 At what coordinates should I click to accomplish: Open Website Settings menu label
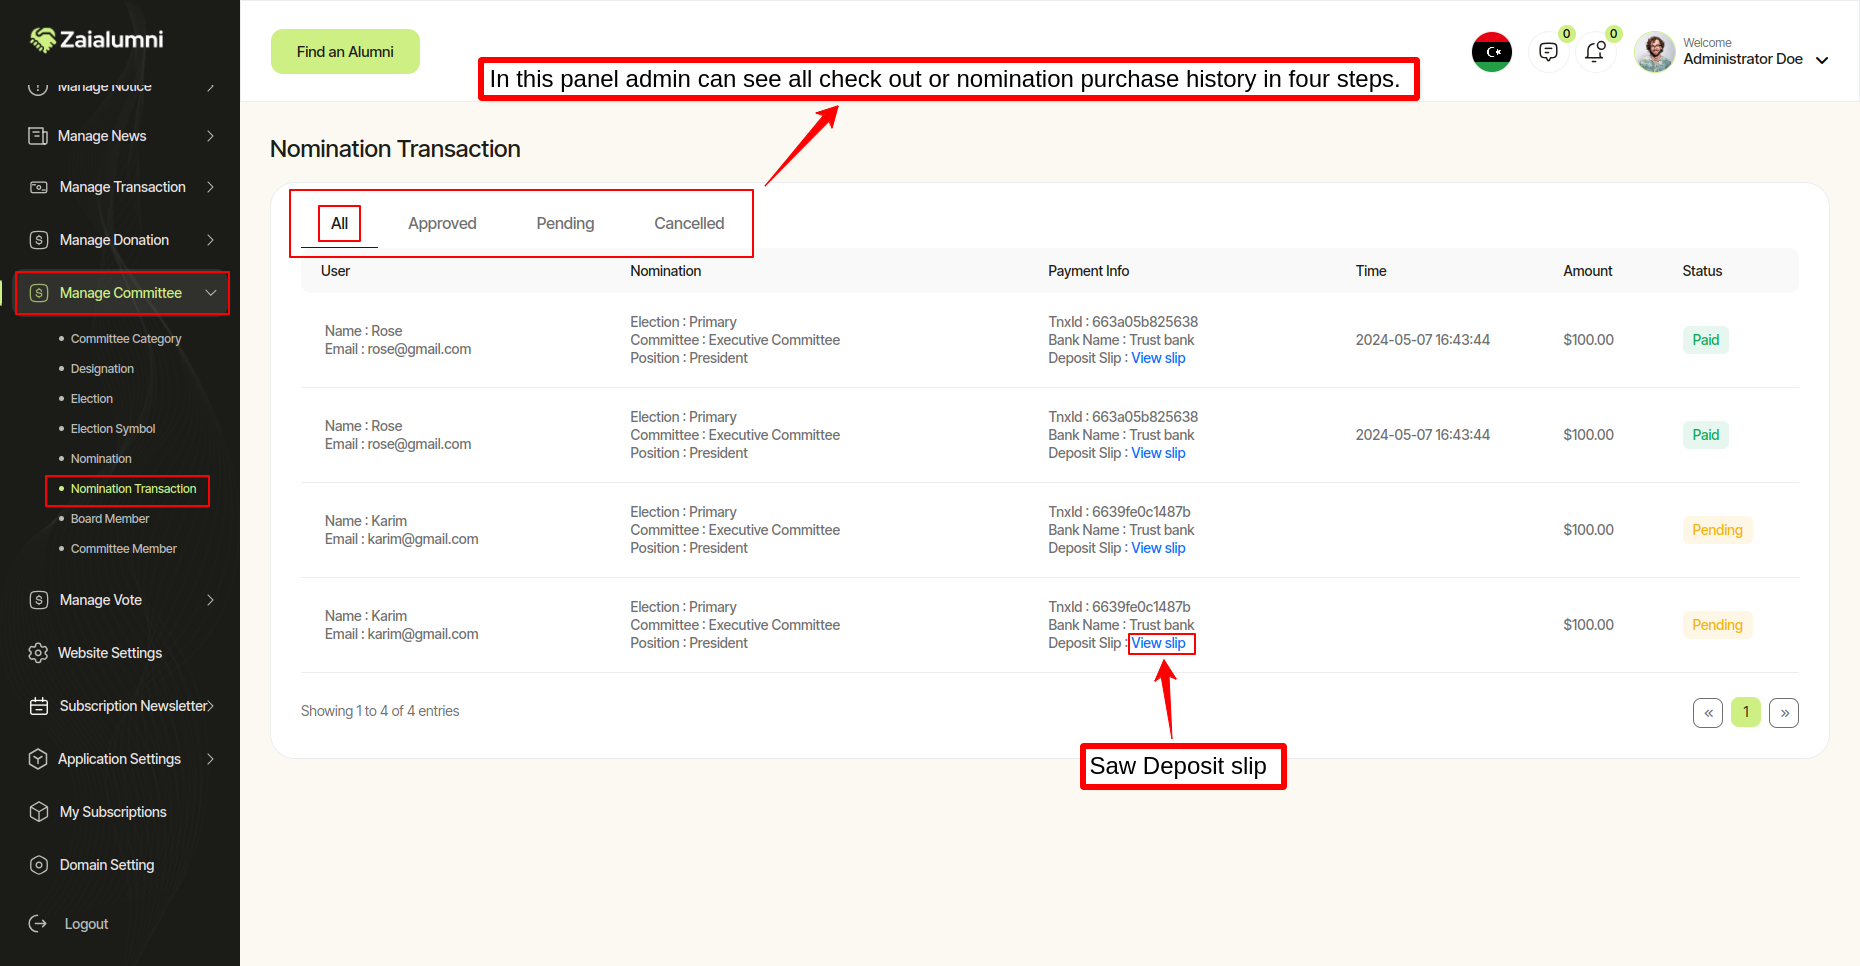110,653
